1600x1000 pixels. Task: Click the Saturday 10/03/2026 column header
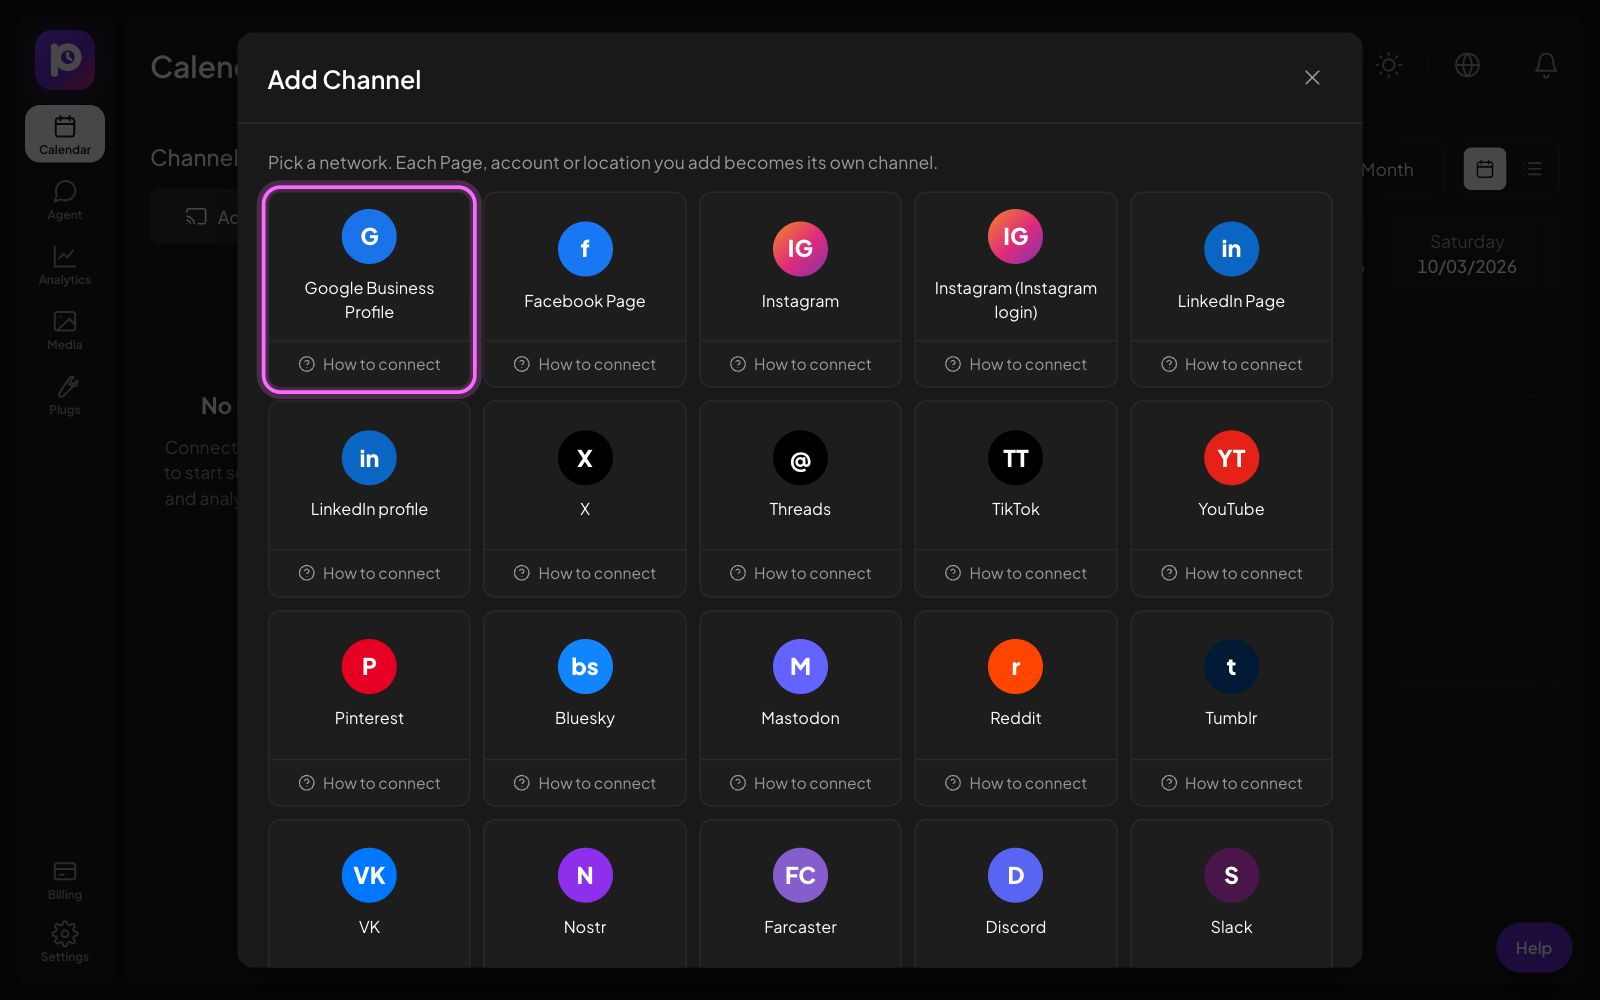coord(1466,254)
